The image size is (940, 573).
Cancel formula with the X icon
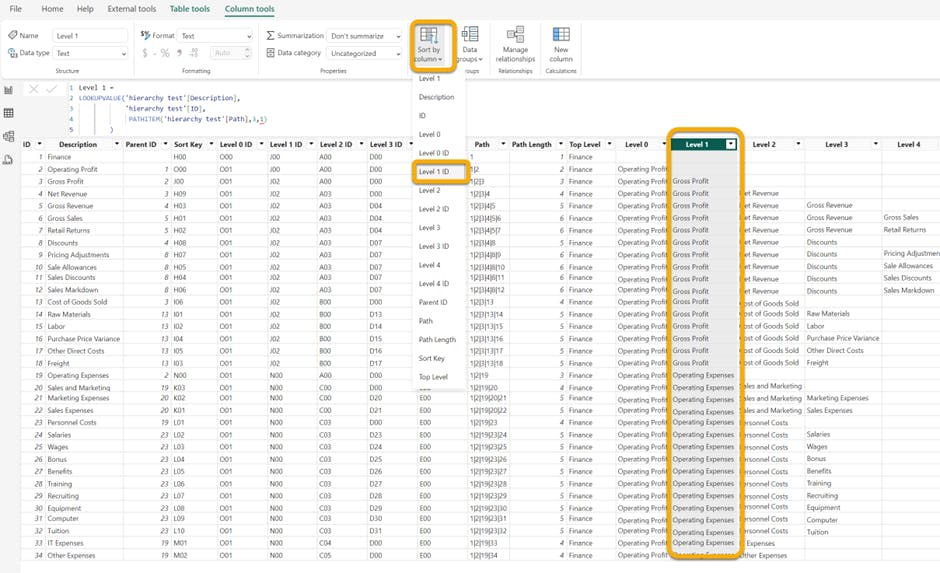[34, 89]
